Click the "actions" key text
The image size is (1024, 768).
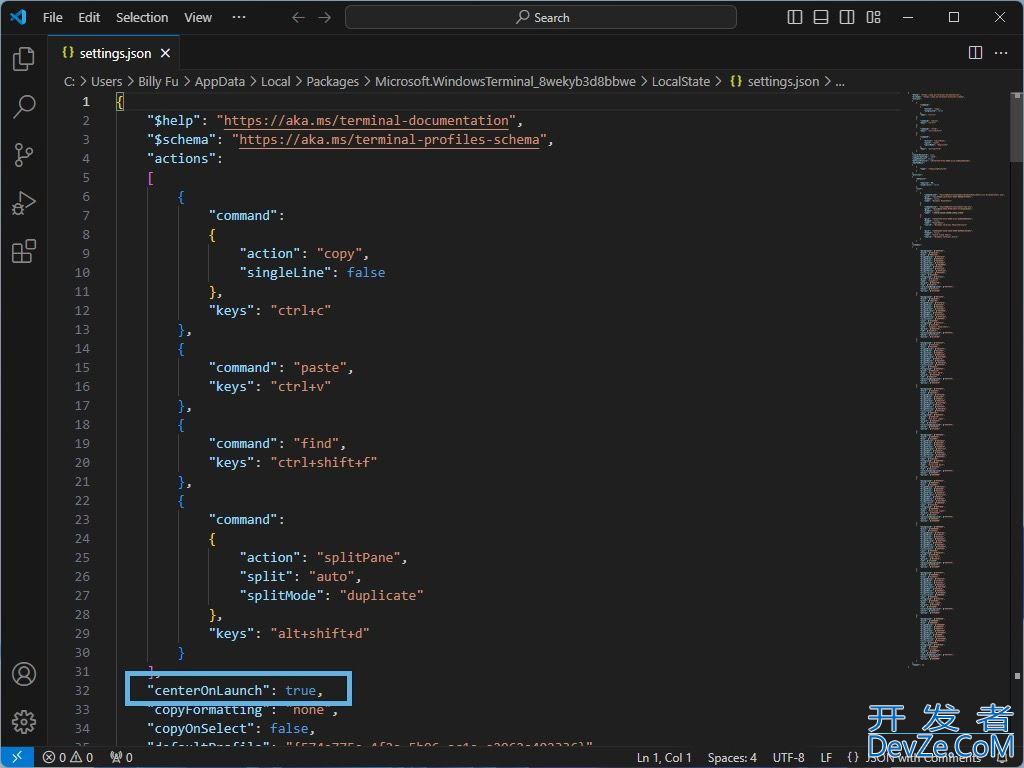(x=181, y=159)
